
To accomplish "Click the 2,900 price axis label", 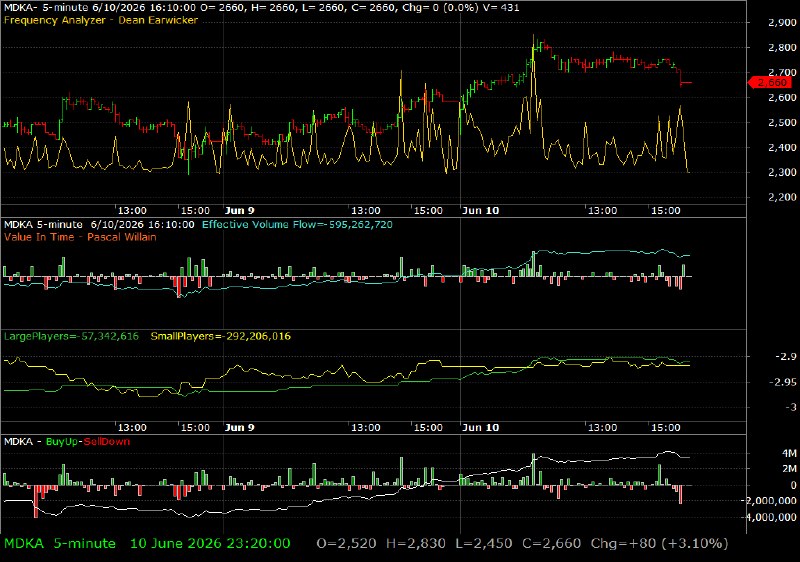I will pyautogui.click(x=782, y=22).
